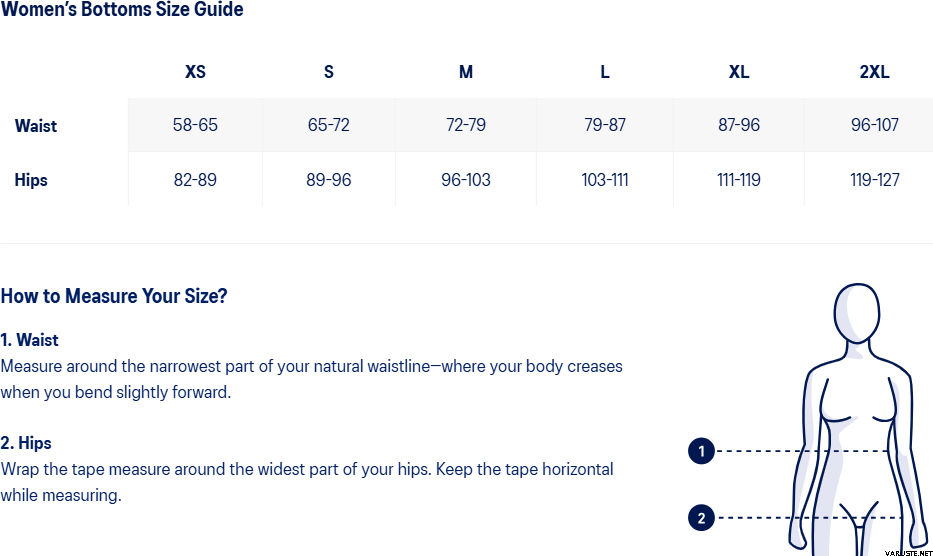
Task: Click the M size column header
Action: 466,72
